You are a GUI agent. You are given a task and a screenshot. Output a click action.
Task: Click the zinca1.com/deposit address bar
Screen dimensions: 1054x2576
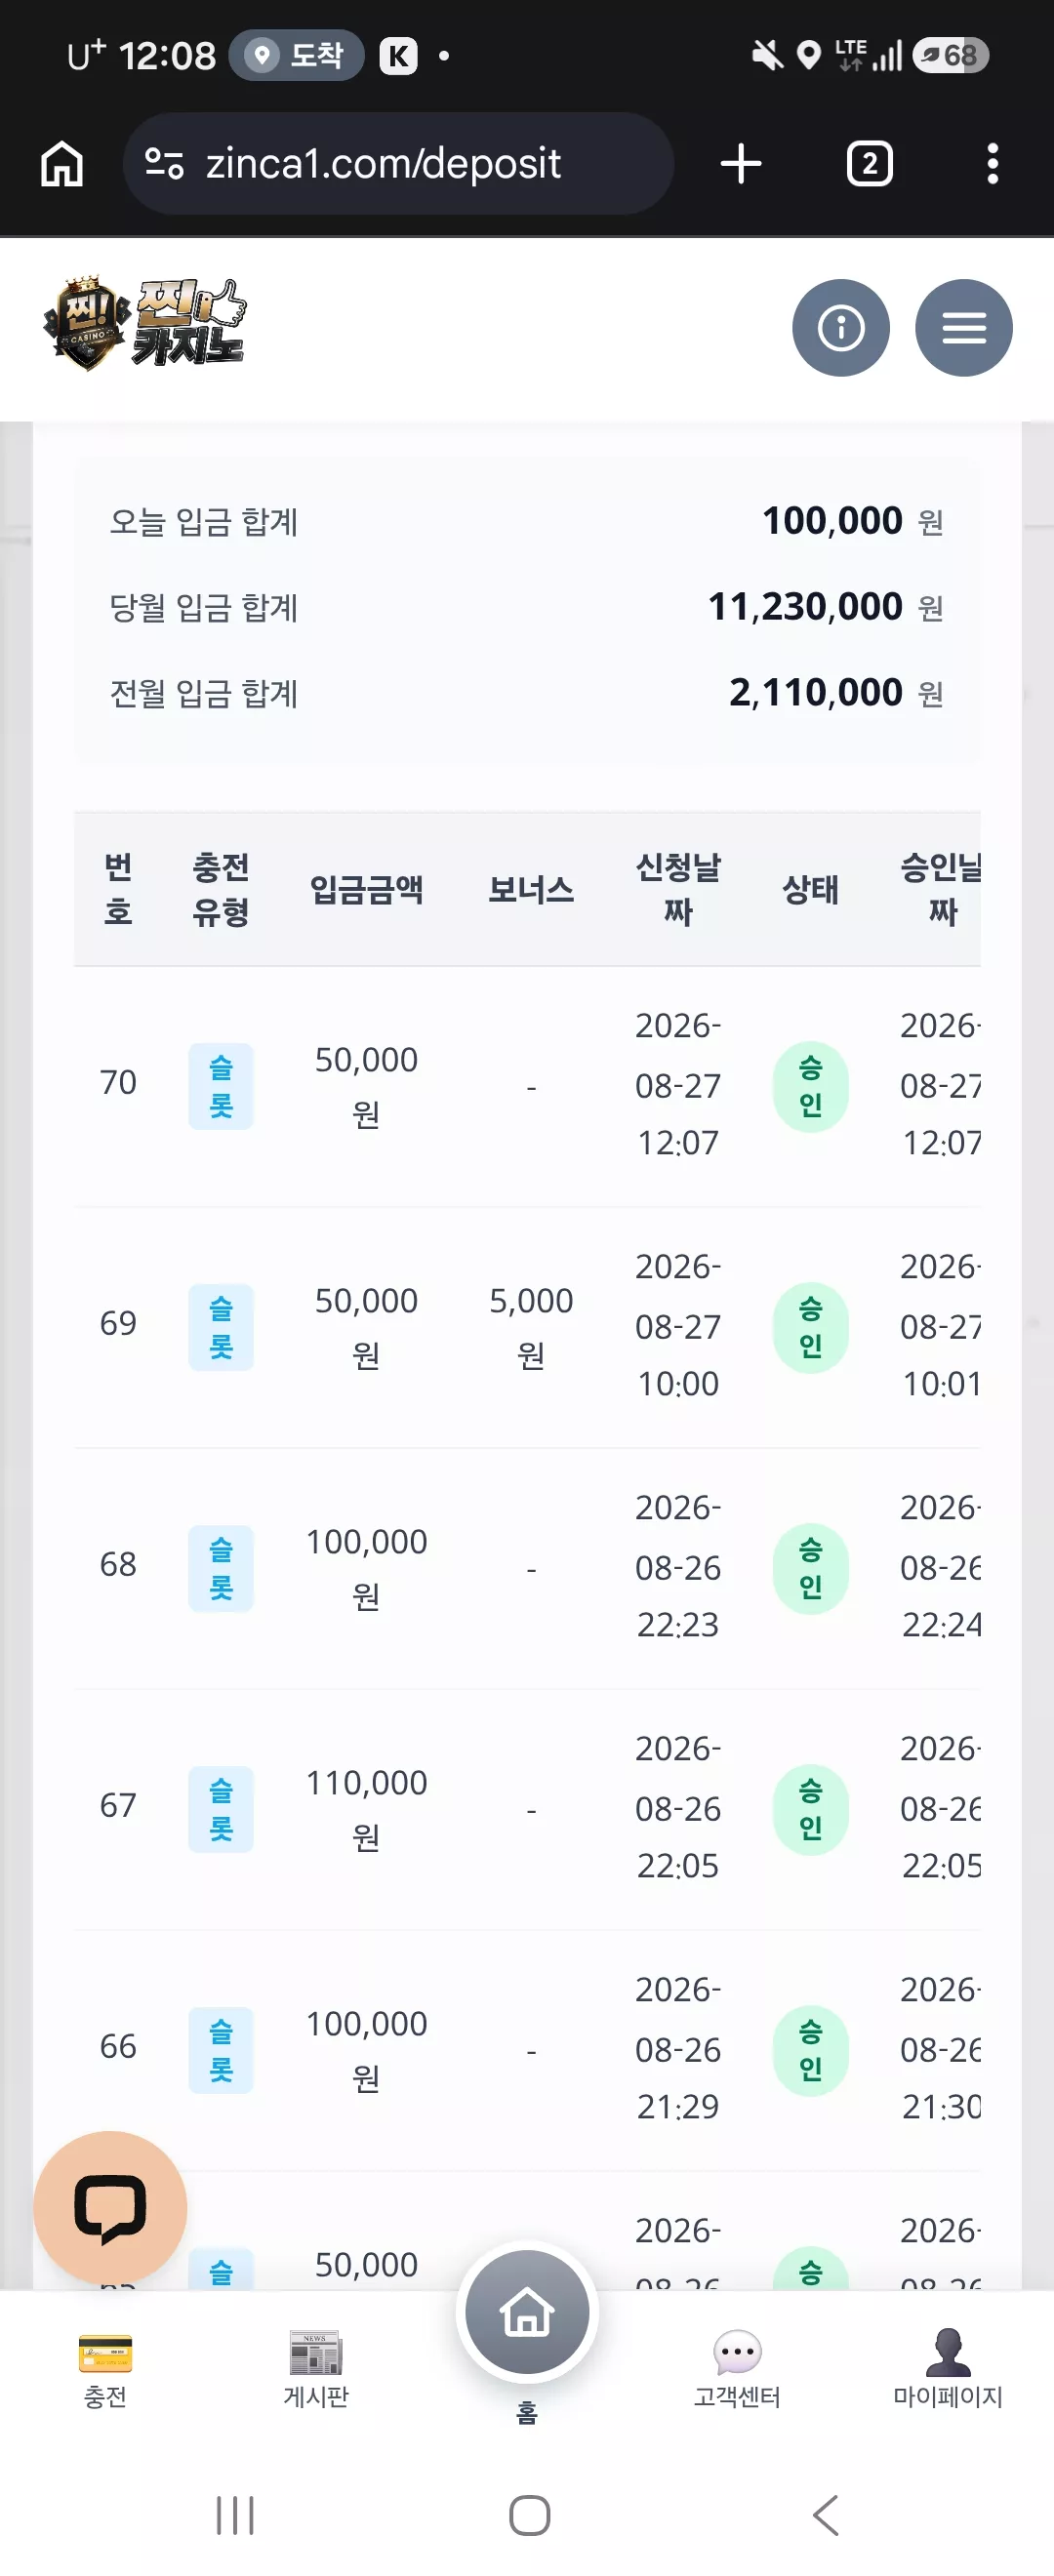[x=398, y=163]
